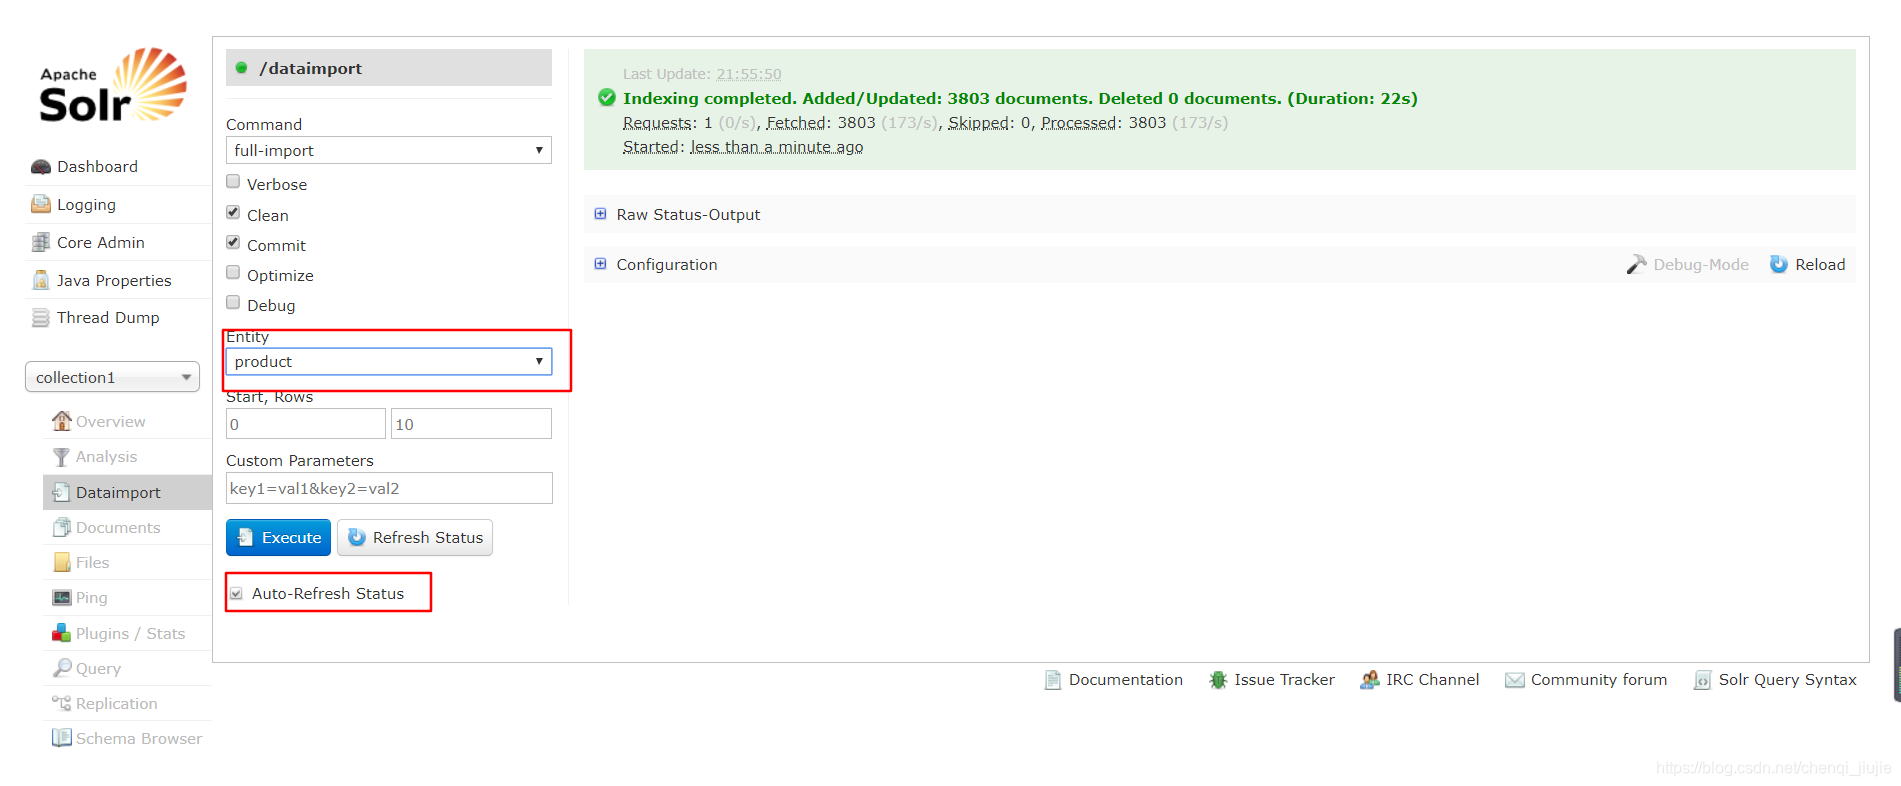Click the Documentation page icon in footer
Screen dimensions: 1901x786
pyautogui.click(x=1053, y=680)
